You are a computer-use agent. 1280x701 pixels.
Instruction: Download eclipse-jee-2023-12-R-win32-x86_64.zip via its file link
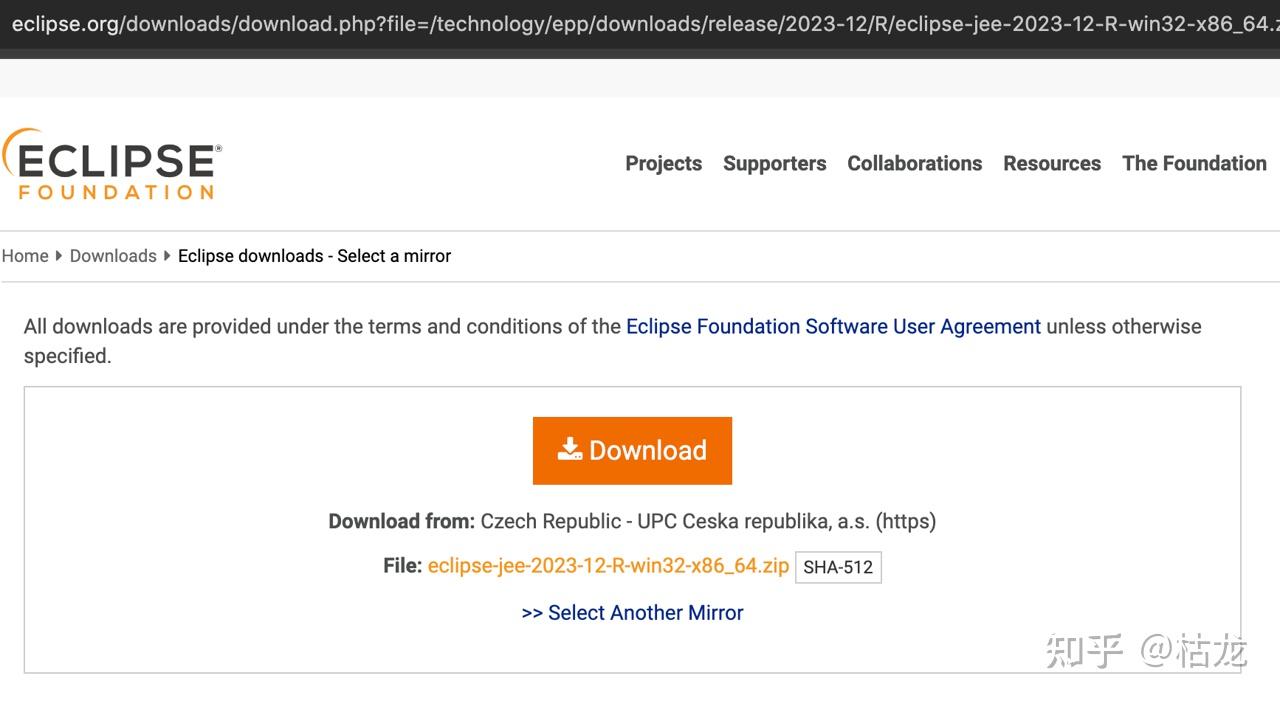(607, 565)
